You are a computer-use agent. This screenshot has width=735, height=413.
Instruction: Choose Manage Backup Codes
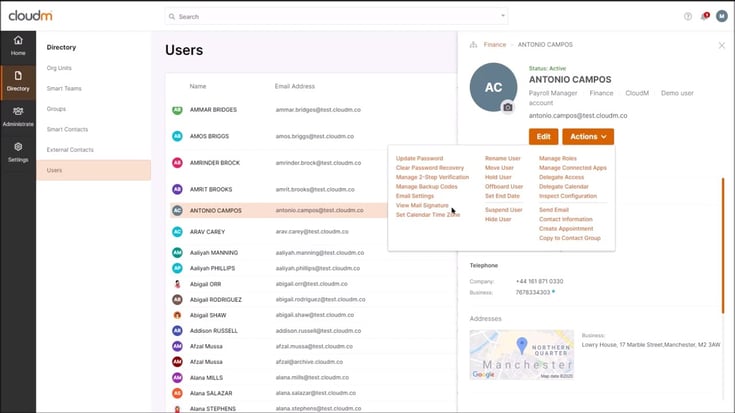click(427, 187)
